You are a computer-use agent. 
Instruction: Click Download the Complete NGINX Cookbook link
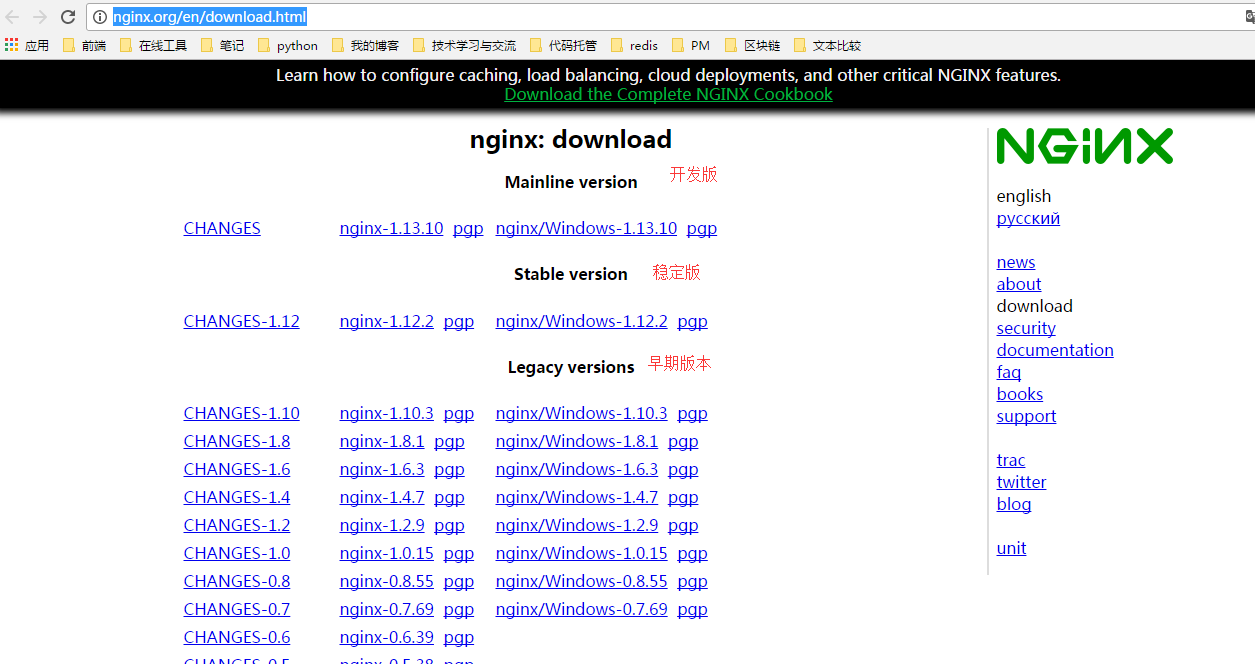click(x=668, y=94)
